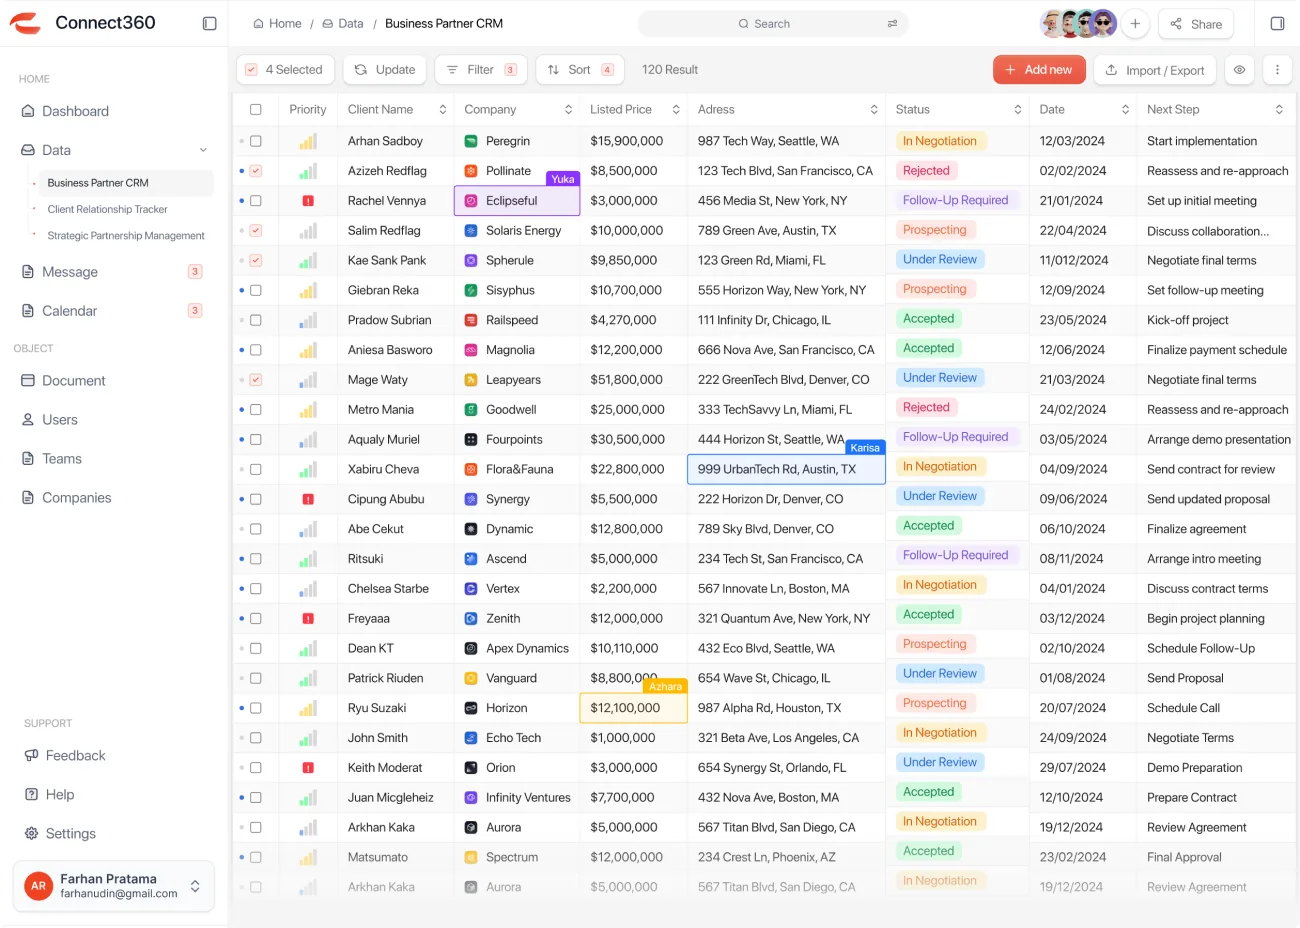
Task: Click the Eclipseful company logo icon
Action: point(471,201)
